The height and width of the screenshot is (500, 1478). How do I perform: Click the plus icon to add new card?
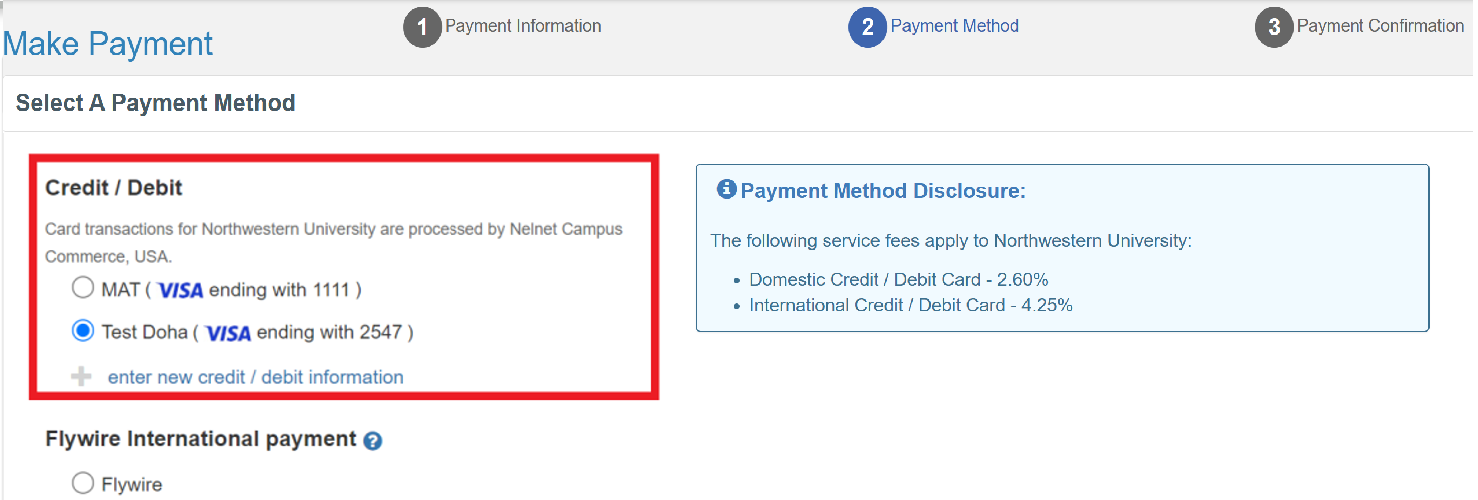(81, 377)
